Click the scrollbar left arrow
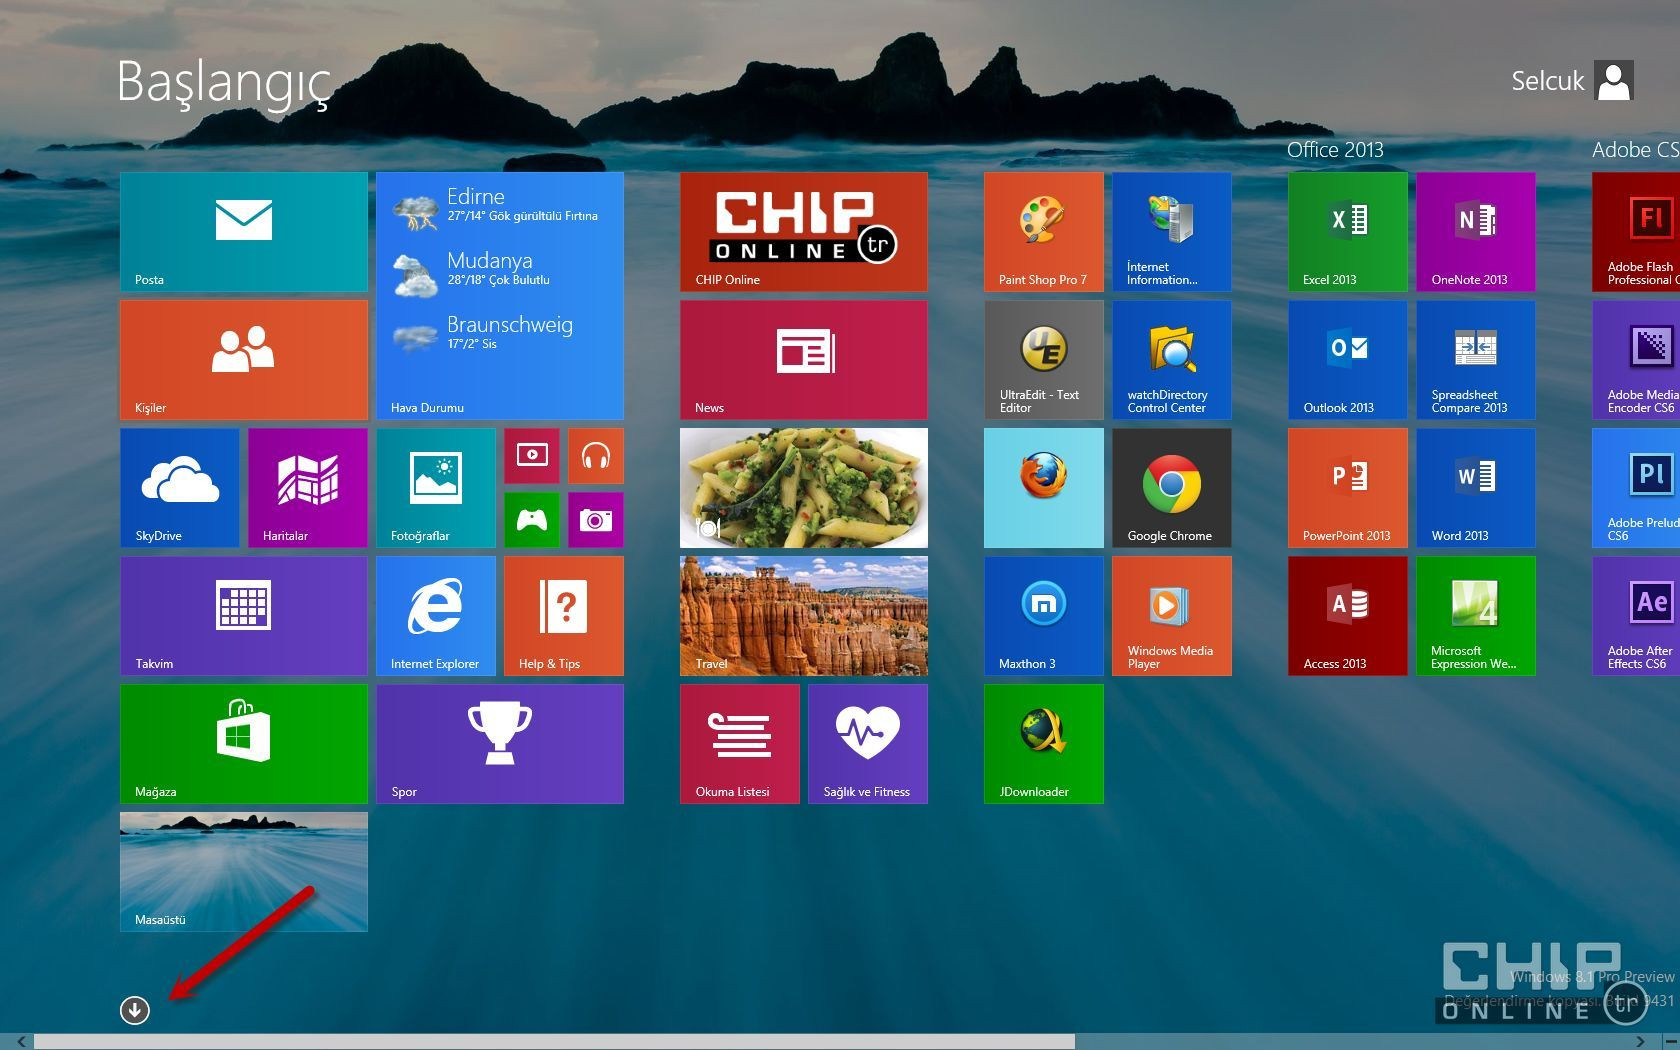 click(21, 1042)
